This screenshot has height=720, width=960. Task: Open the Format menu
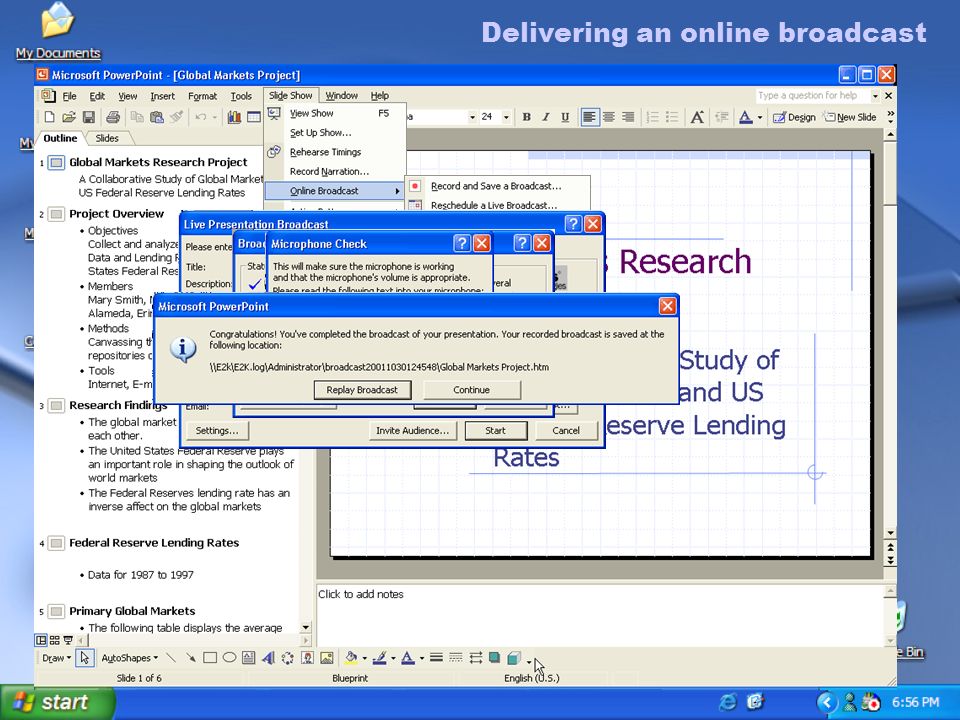[x=202, y=96]
